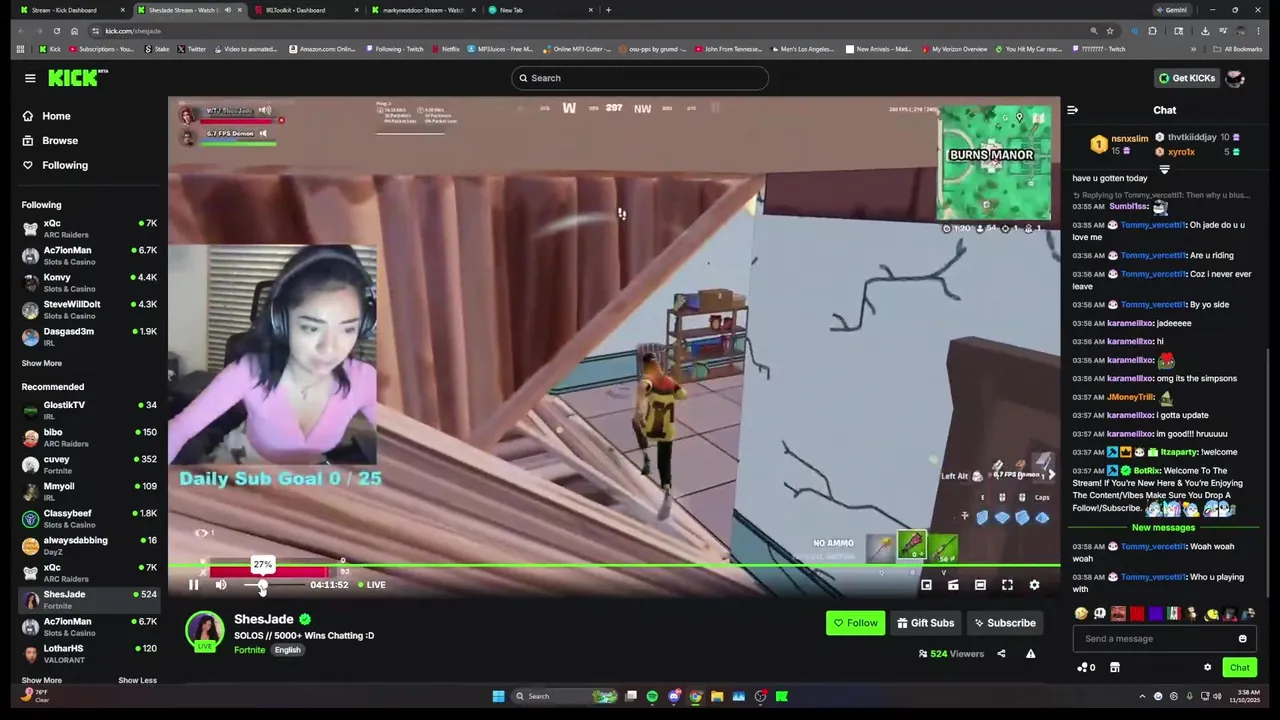Open GlostikTV recommended channel
This screenshot has height=720, width=1280.
89,411
